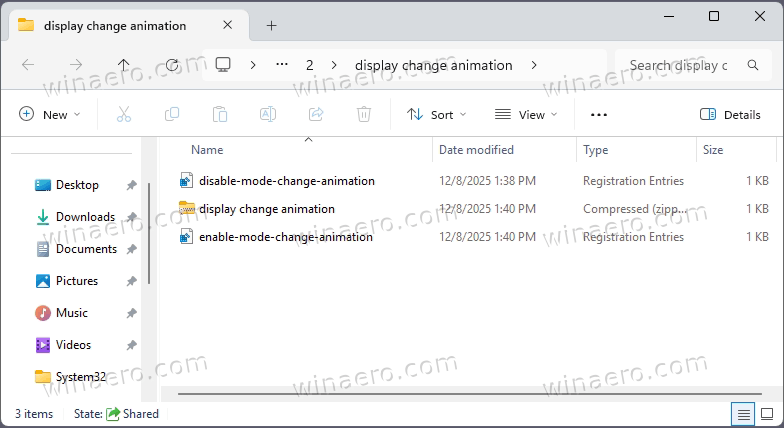Screen dimensions: 784x428
Task: Open the Sort dropdown menu
Action: click(436, 114)
